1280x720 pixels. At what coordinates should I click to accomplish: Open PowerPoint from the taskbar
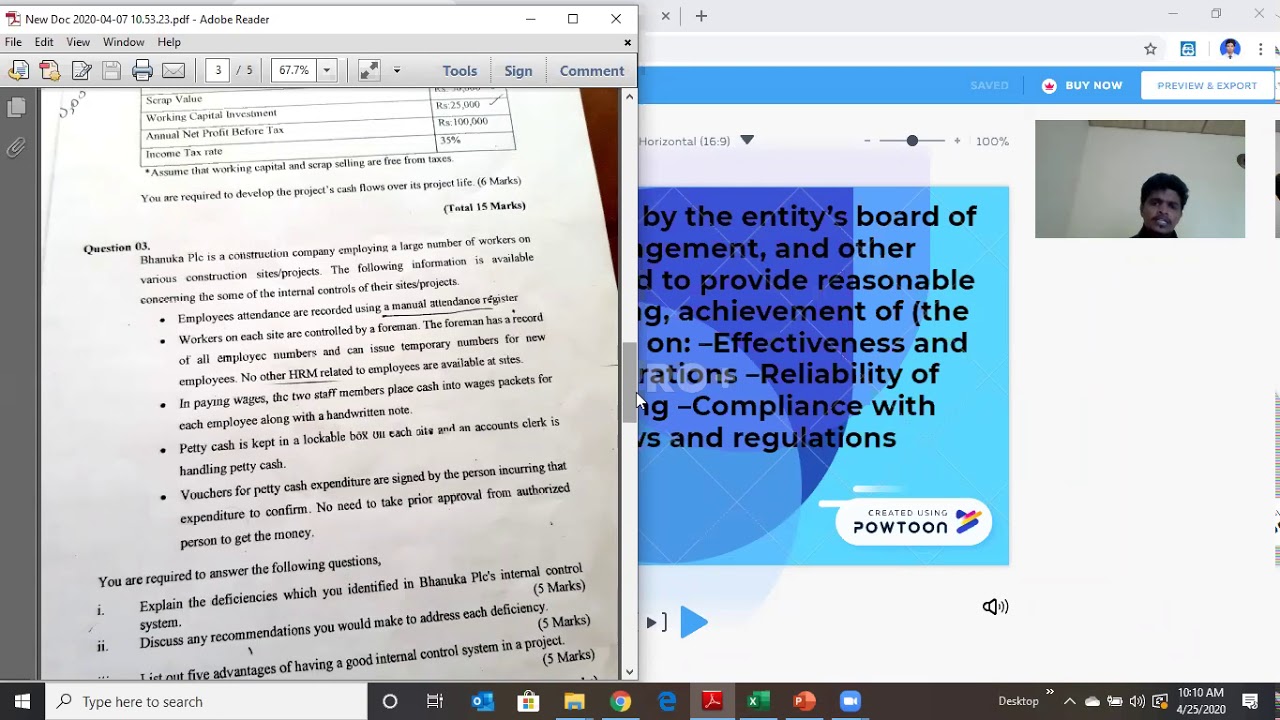(x=805, y=701)
